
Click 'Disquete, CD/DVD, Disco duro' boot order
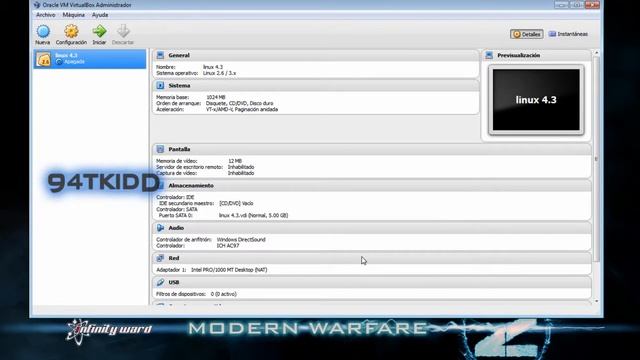240,103
